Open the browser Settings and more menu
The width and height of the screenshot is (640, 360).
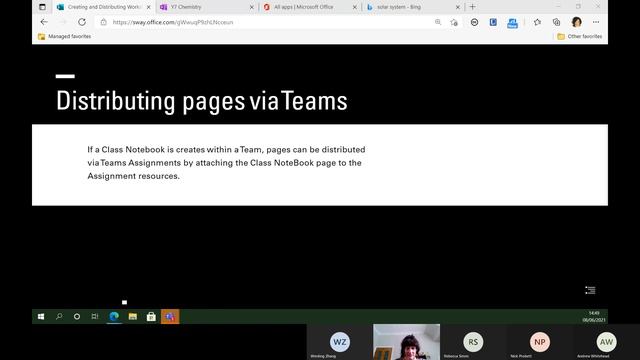[596, 22]
